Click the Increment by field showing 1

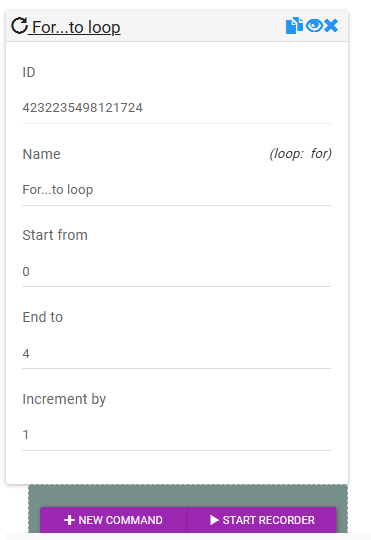coord(176,435)
